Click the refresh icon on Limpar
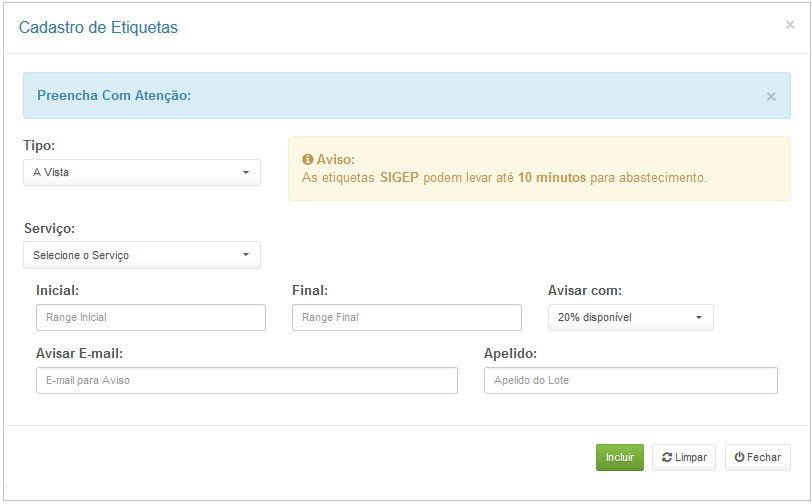812x504 pixels. point(666,457)
